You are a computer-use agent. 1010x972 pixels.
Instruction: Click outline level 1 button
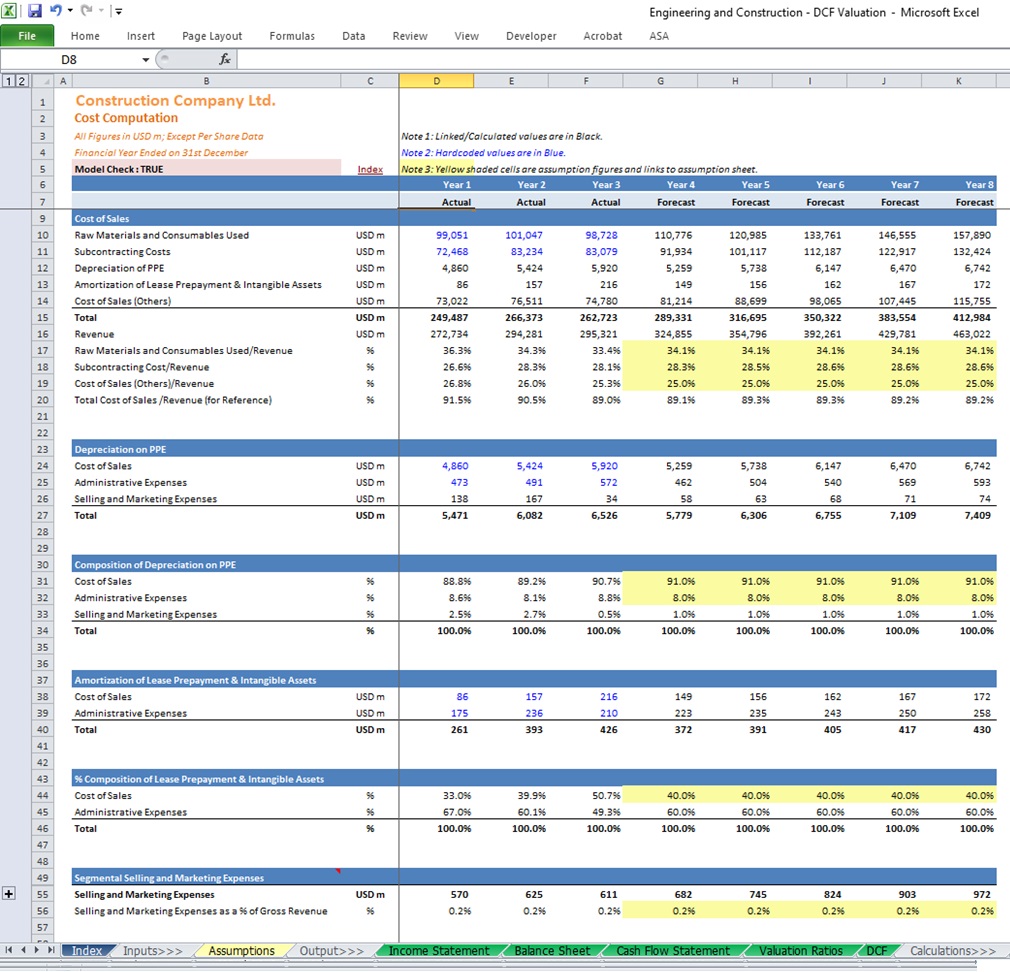point(9,81)
